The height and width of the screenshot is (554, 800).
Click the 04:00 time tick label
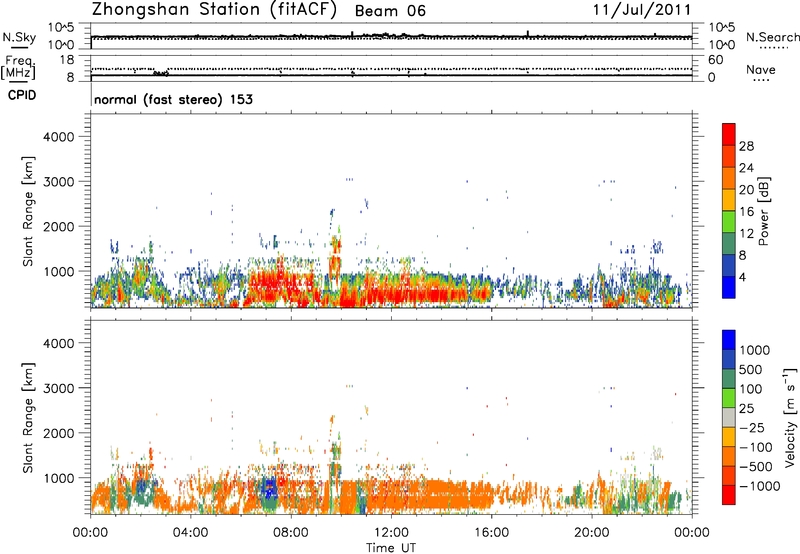191,533
